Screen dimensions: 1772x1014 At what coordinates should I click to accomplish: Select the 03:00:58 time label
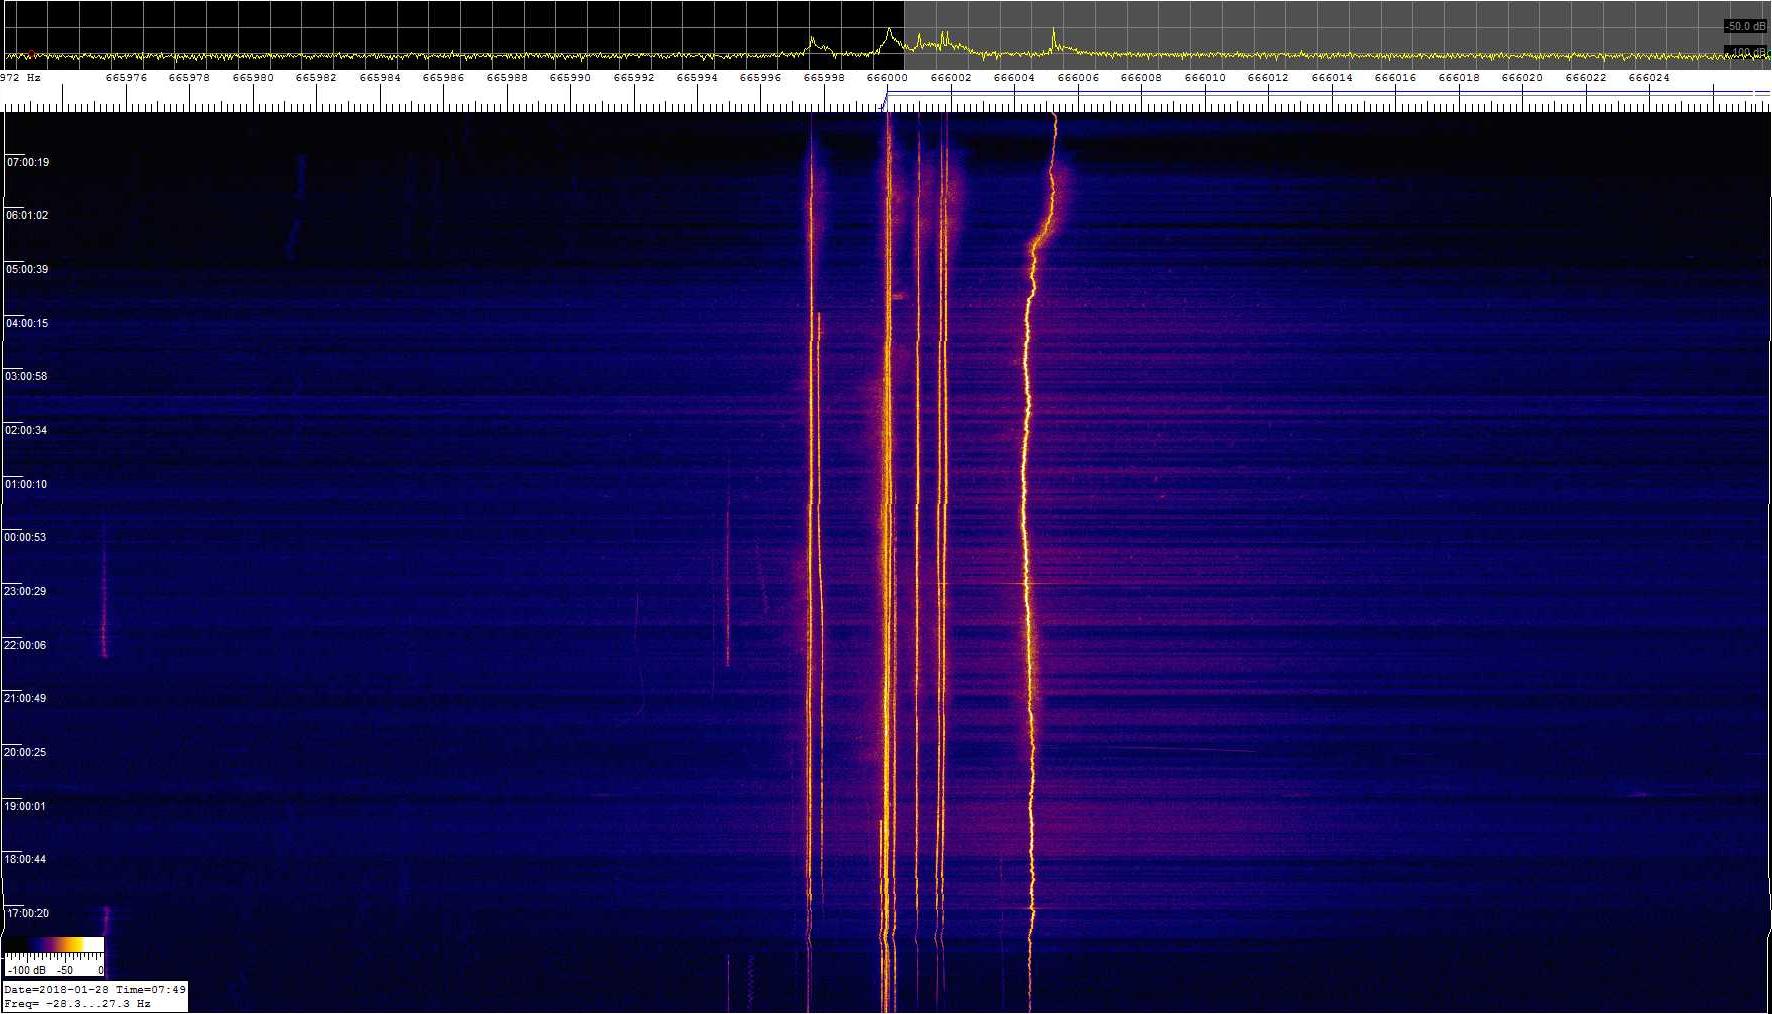click(x=26, y=376)
